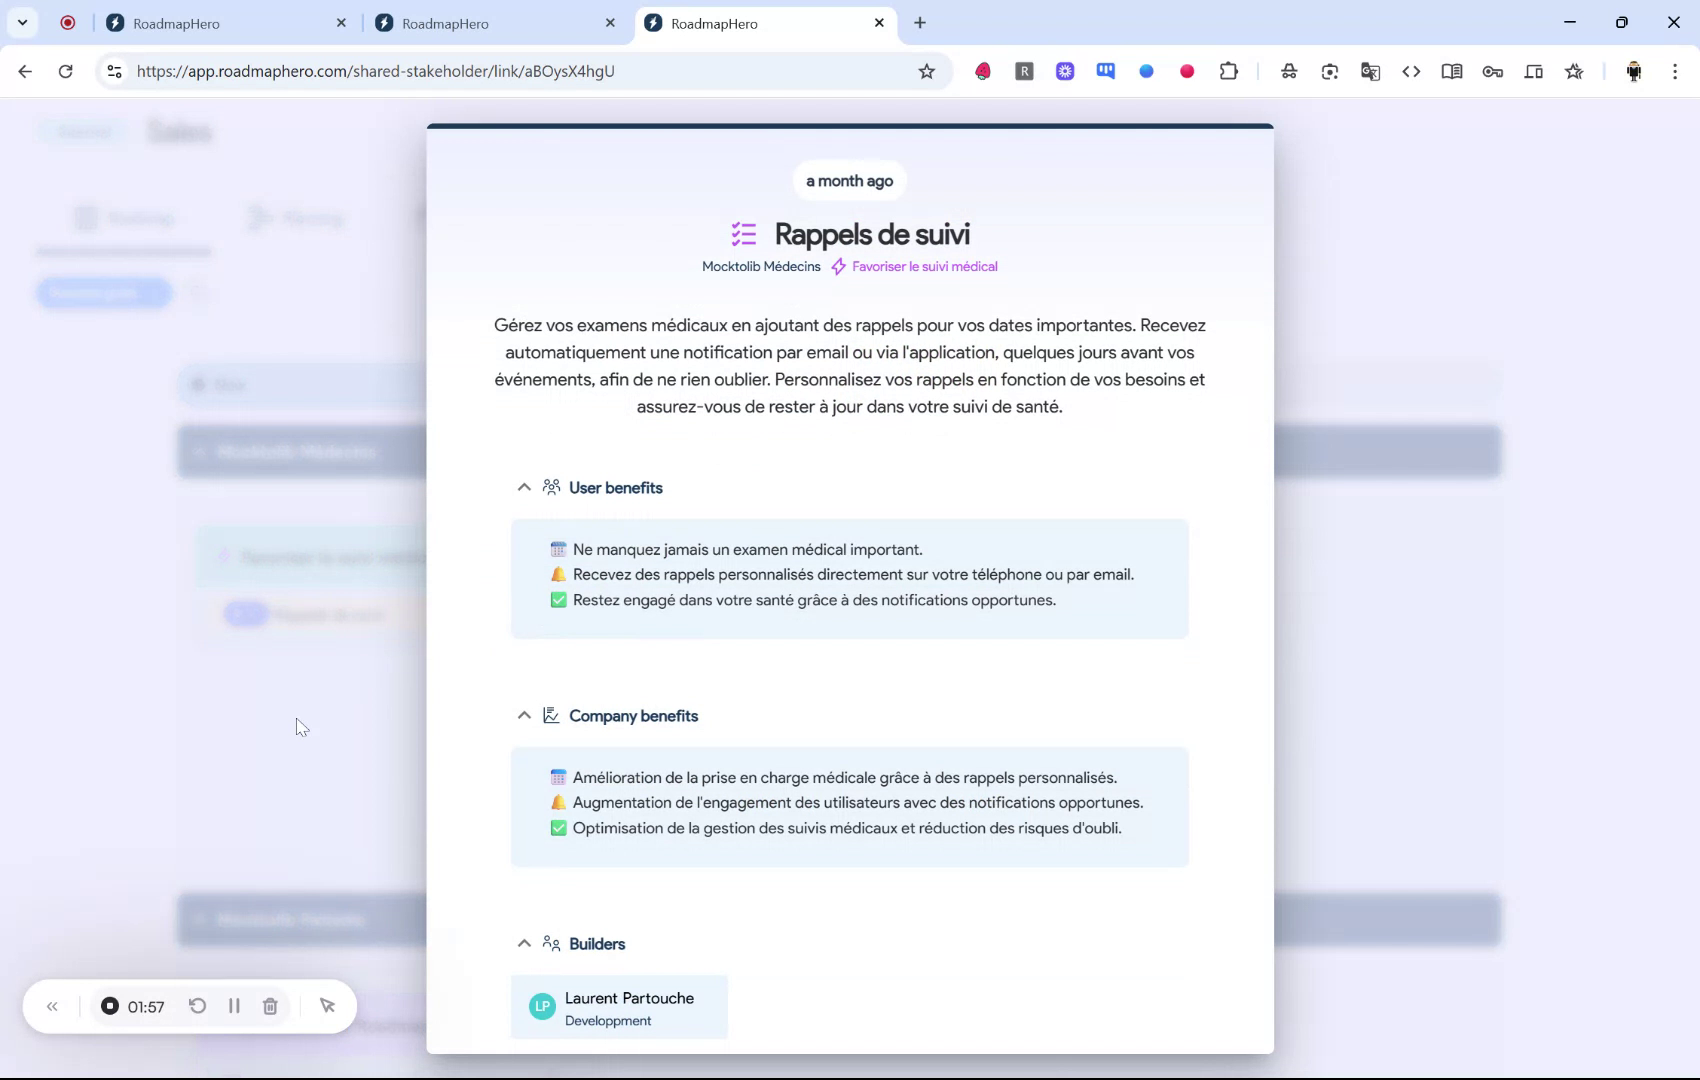
Task: Pause the screen recording
Action: coord(234,1006)
